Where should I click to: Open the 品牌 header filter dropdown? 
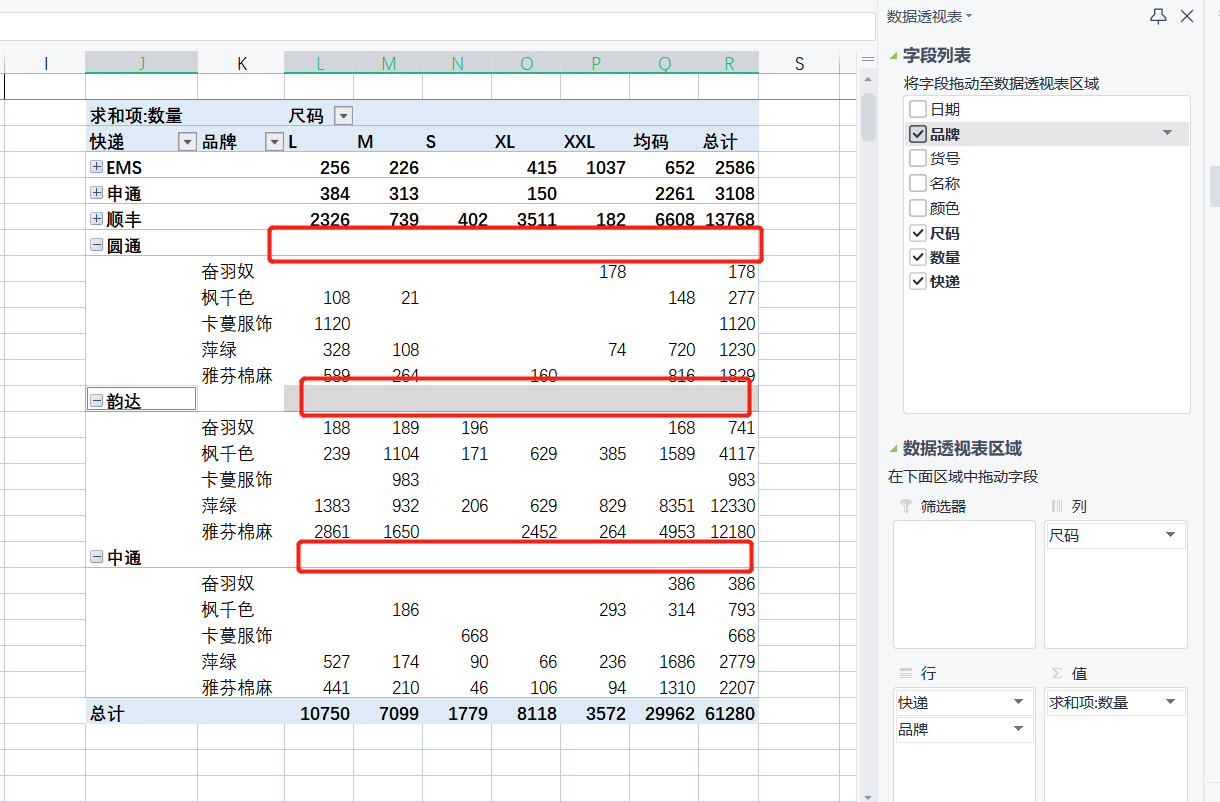(x=274, y=142)
